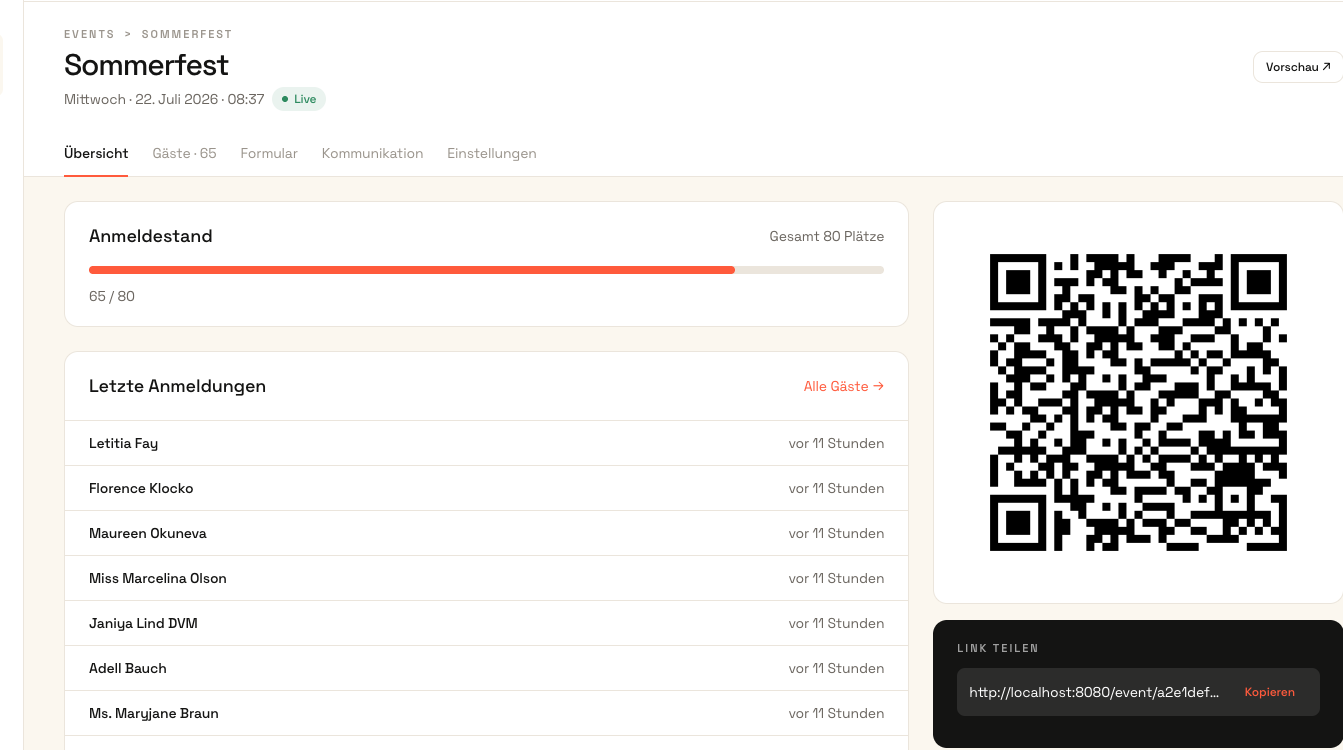The height and width of the screenshot is (750, 1343).
Task: Click the timestamp in Letitia Fay's row
Action: 836,443
